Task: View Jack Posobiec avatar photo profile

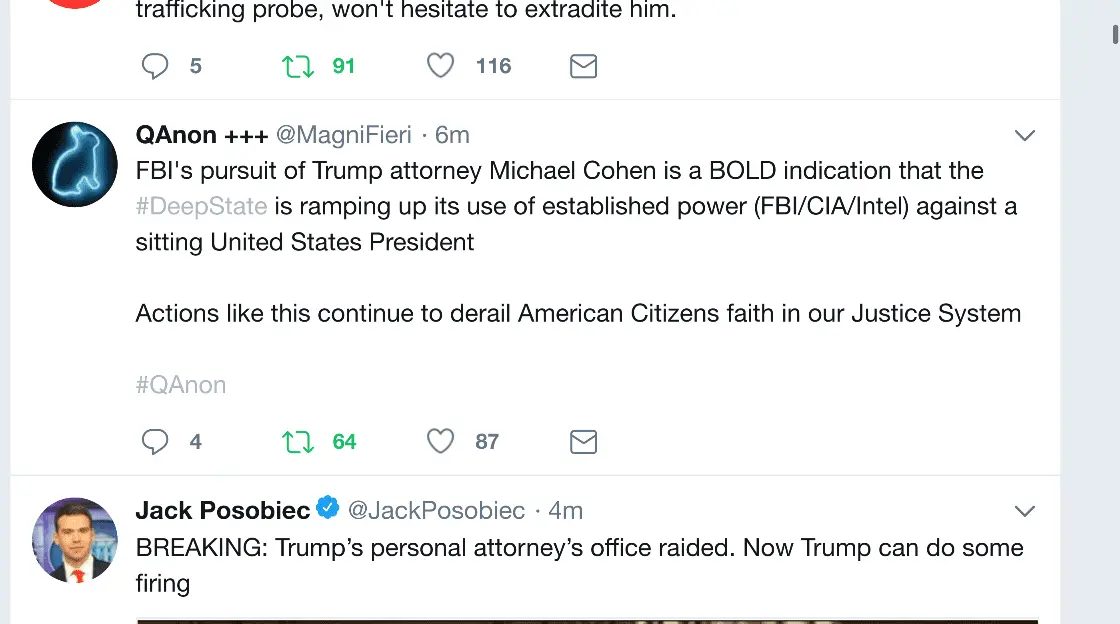Action: 75,540
